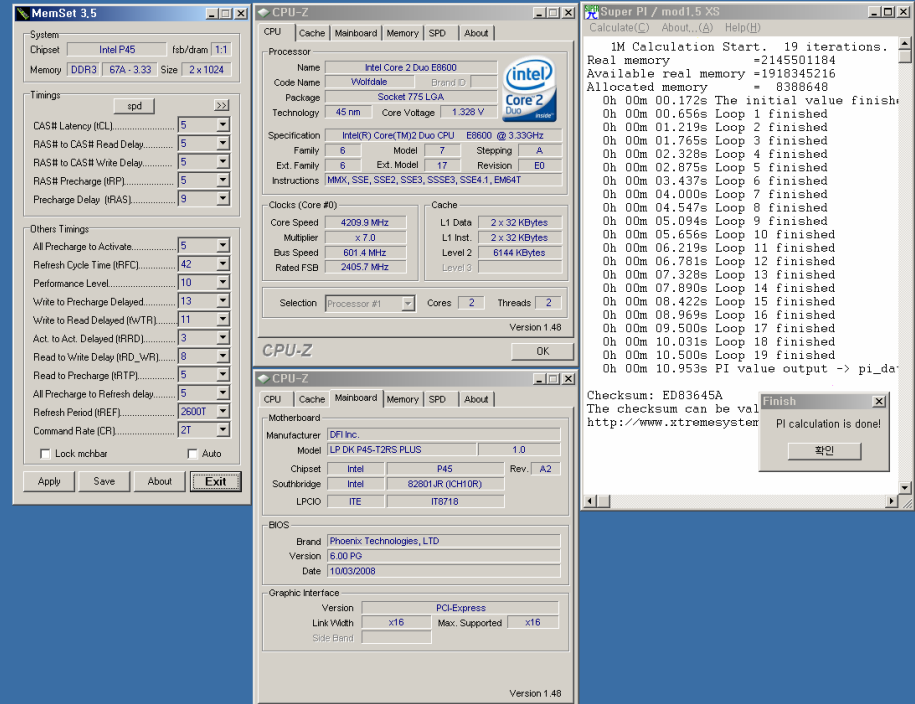The image size is (915, 704).
Task: Click OK in the upper CPU-Z window
Action: 542,351
